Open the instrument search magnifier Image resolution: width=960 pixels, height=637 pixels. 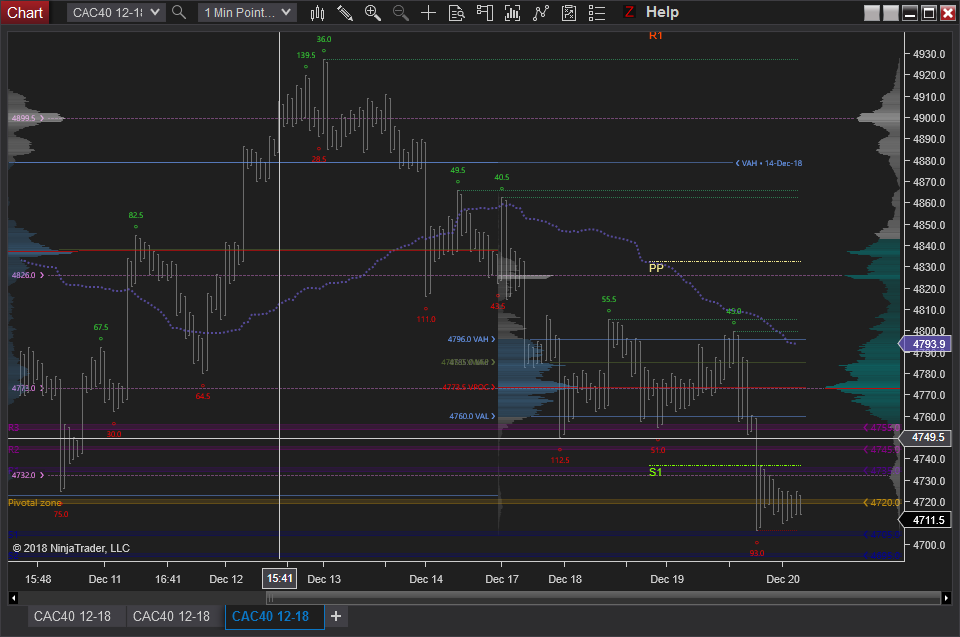(179, 12)
